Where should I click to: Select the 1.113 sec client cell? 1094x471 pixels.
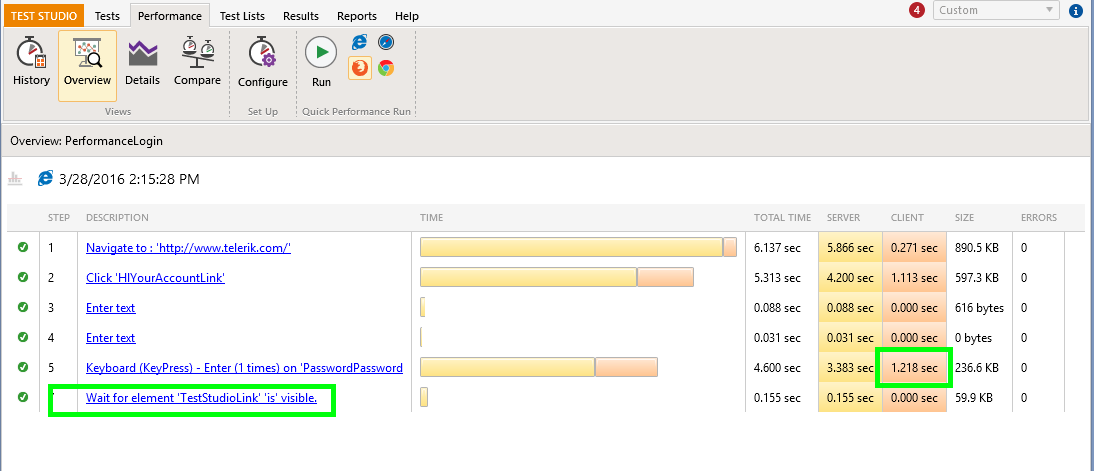click(914, 278)
